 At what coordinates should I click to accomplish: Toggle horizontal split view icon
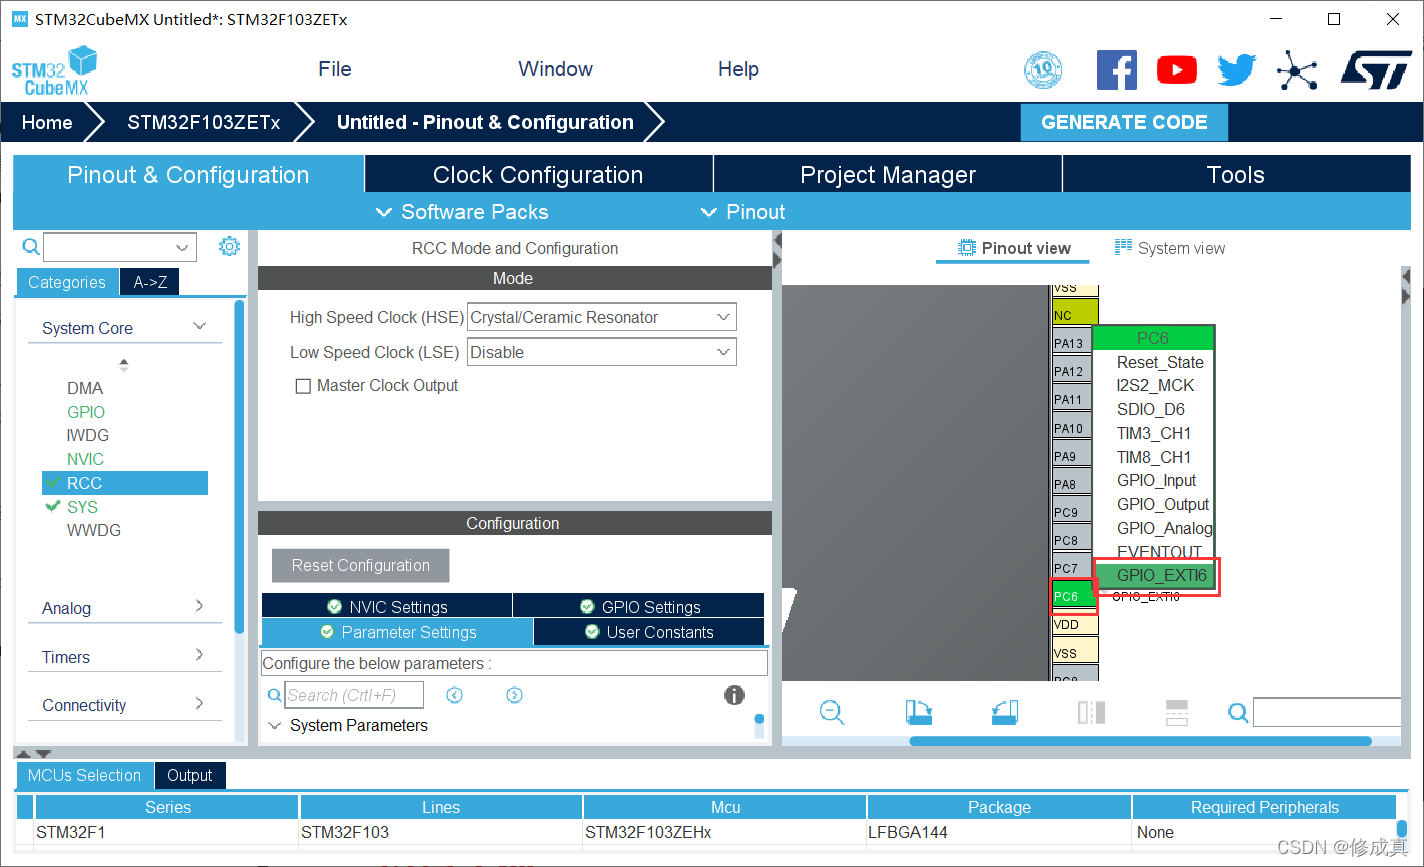pyautogui.click(x=1177, y=712)
